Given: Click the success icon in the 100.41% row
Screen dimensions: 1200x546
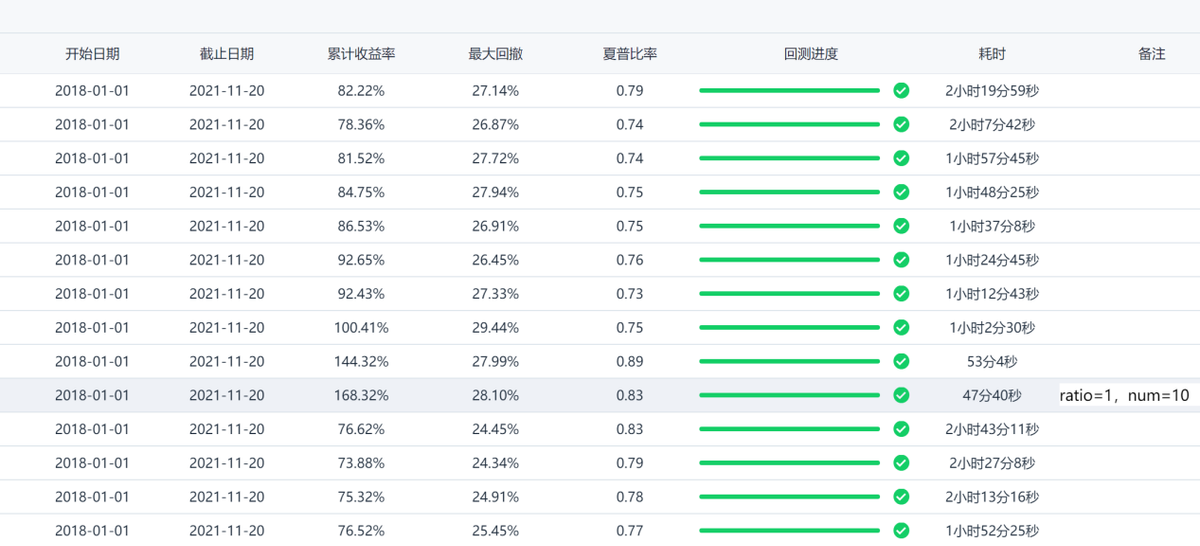Looking at the screenshot, I should 901,327.
